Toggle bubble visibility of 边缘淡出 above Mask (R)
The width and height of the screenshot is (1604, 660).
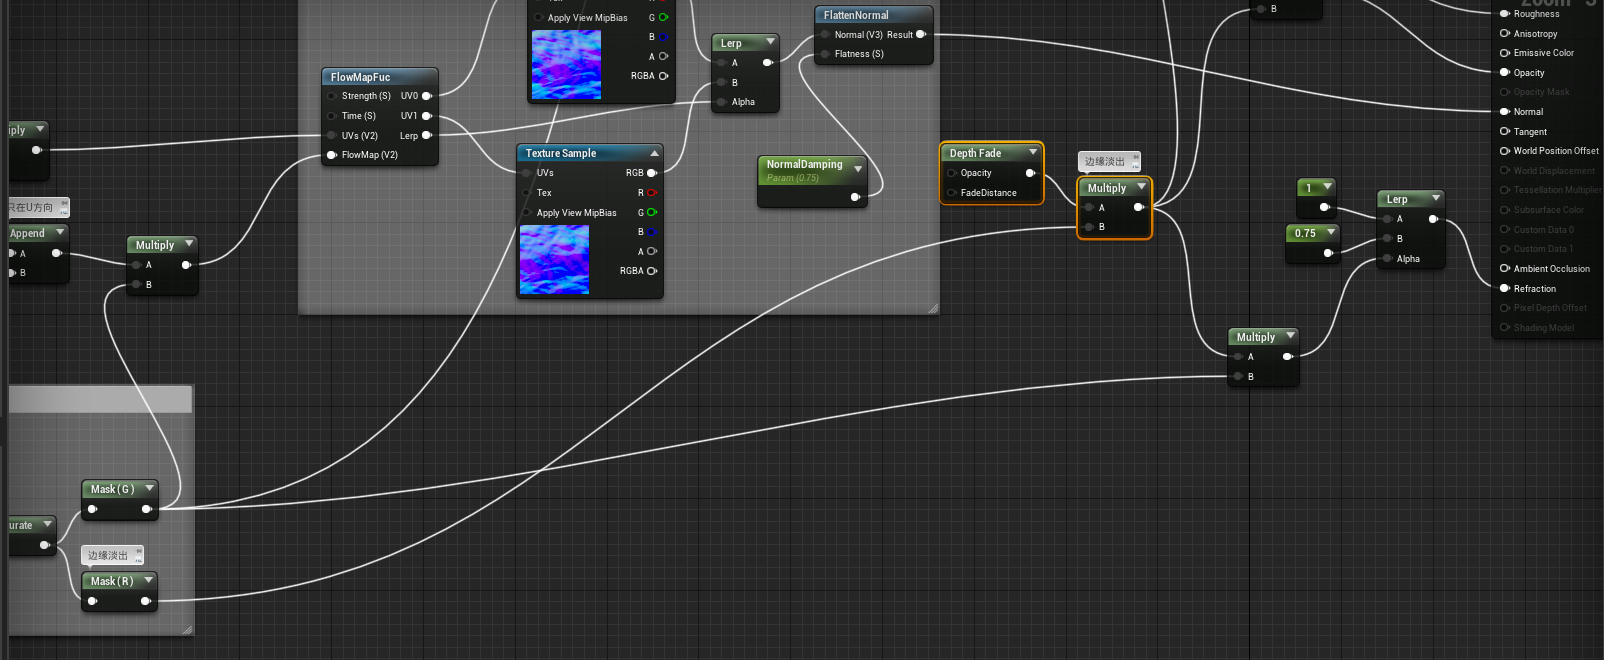(x=138, y=559)
